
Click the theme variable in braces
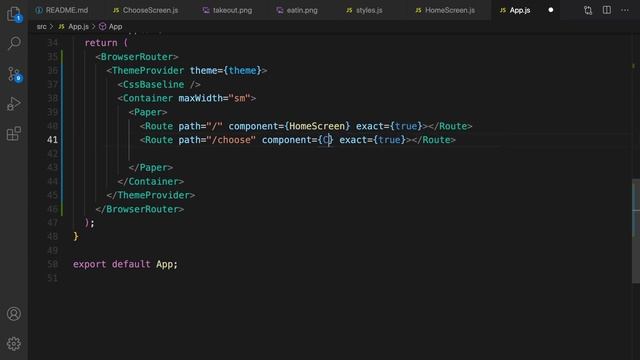242,71
